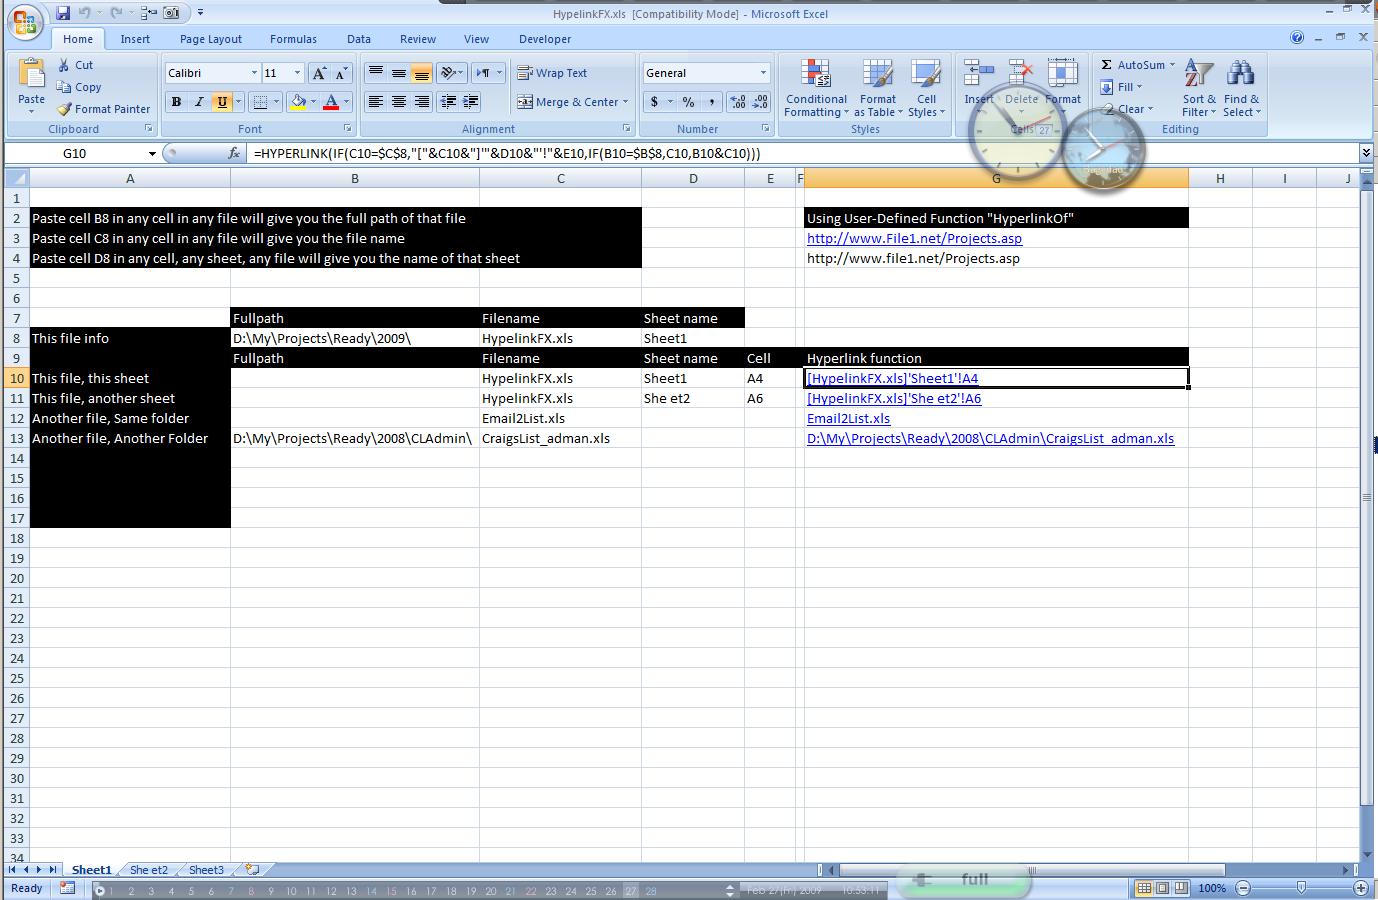Expand the formula bar
Screen dimensions: 1378x900
[1366, 154]
